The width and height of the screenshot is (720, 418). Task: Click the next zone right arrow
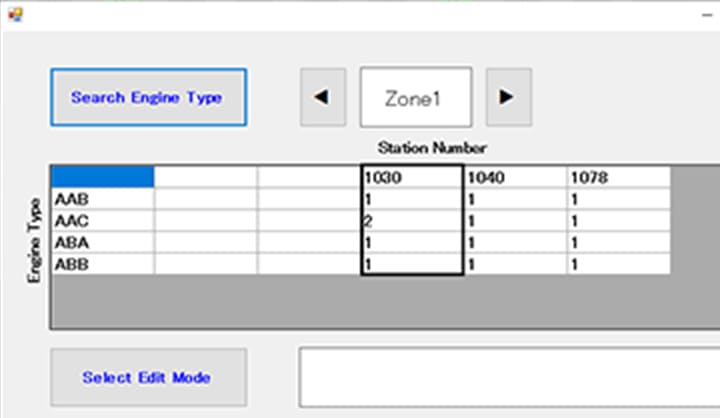click(x=508, y=97)
